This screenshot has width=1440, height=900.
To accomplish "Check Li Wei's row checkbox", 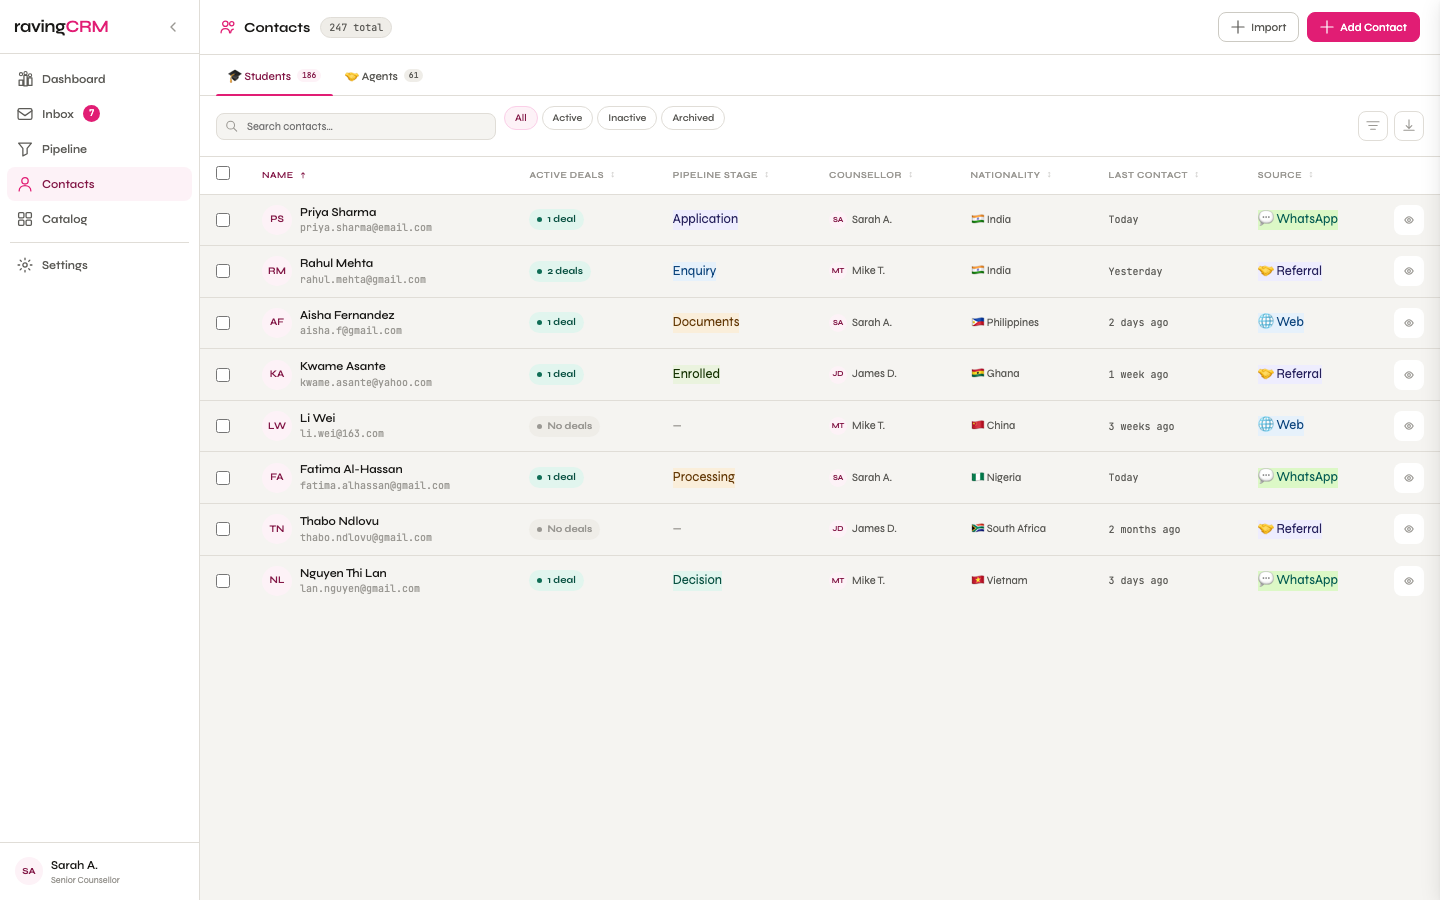I will point(223,425).
